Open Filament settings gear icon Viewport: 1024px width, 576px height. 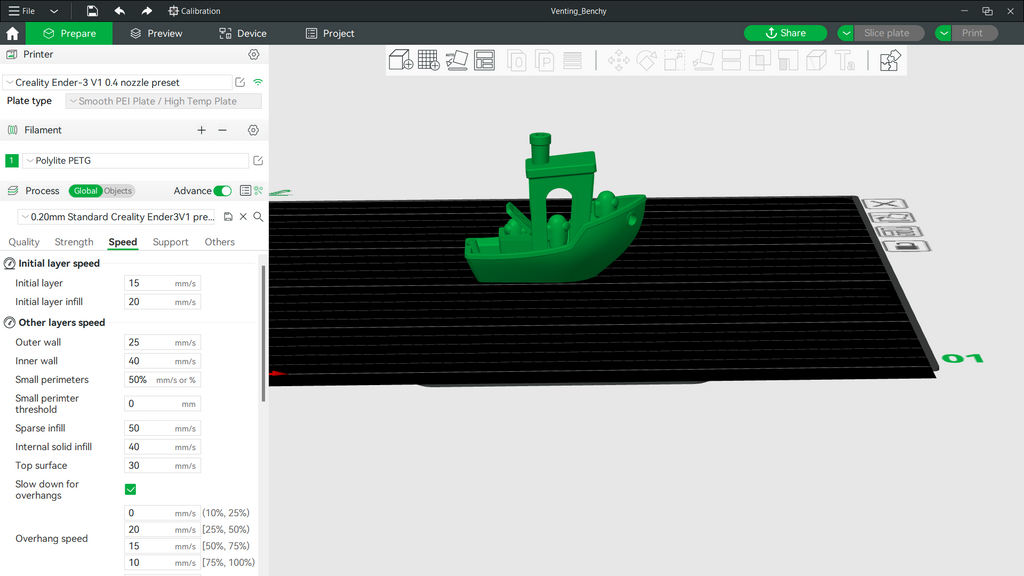click(x=253, y=130)
